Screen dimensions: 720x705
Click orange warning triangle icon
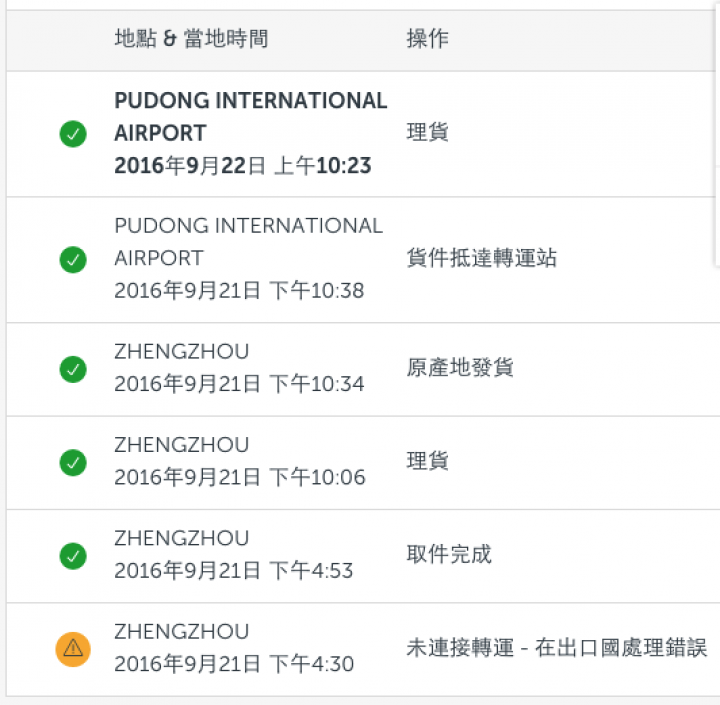coord(73,649)
